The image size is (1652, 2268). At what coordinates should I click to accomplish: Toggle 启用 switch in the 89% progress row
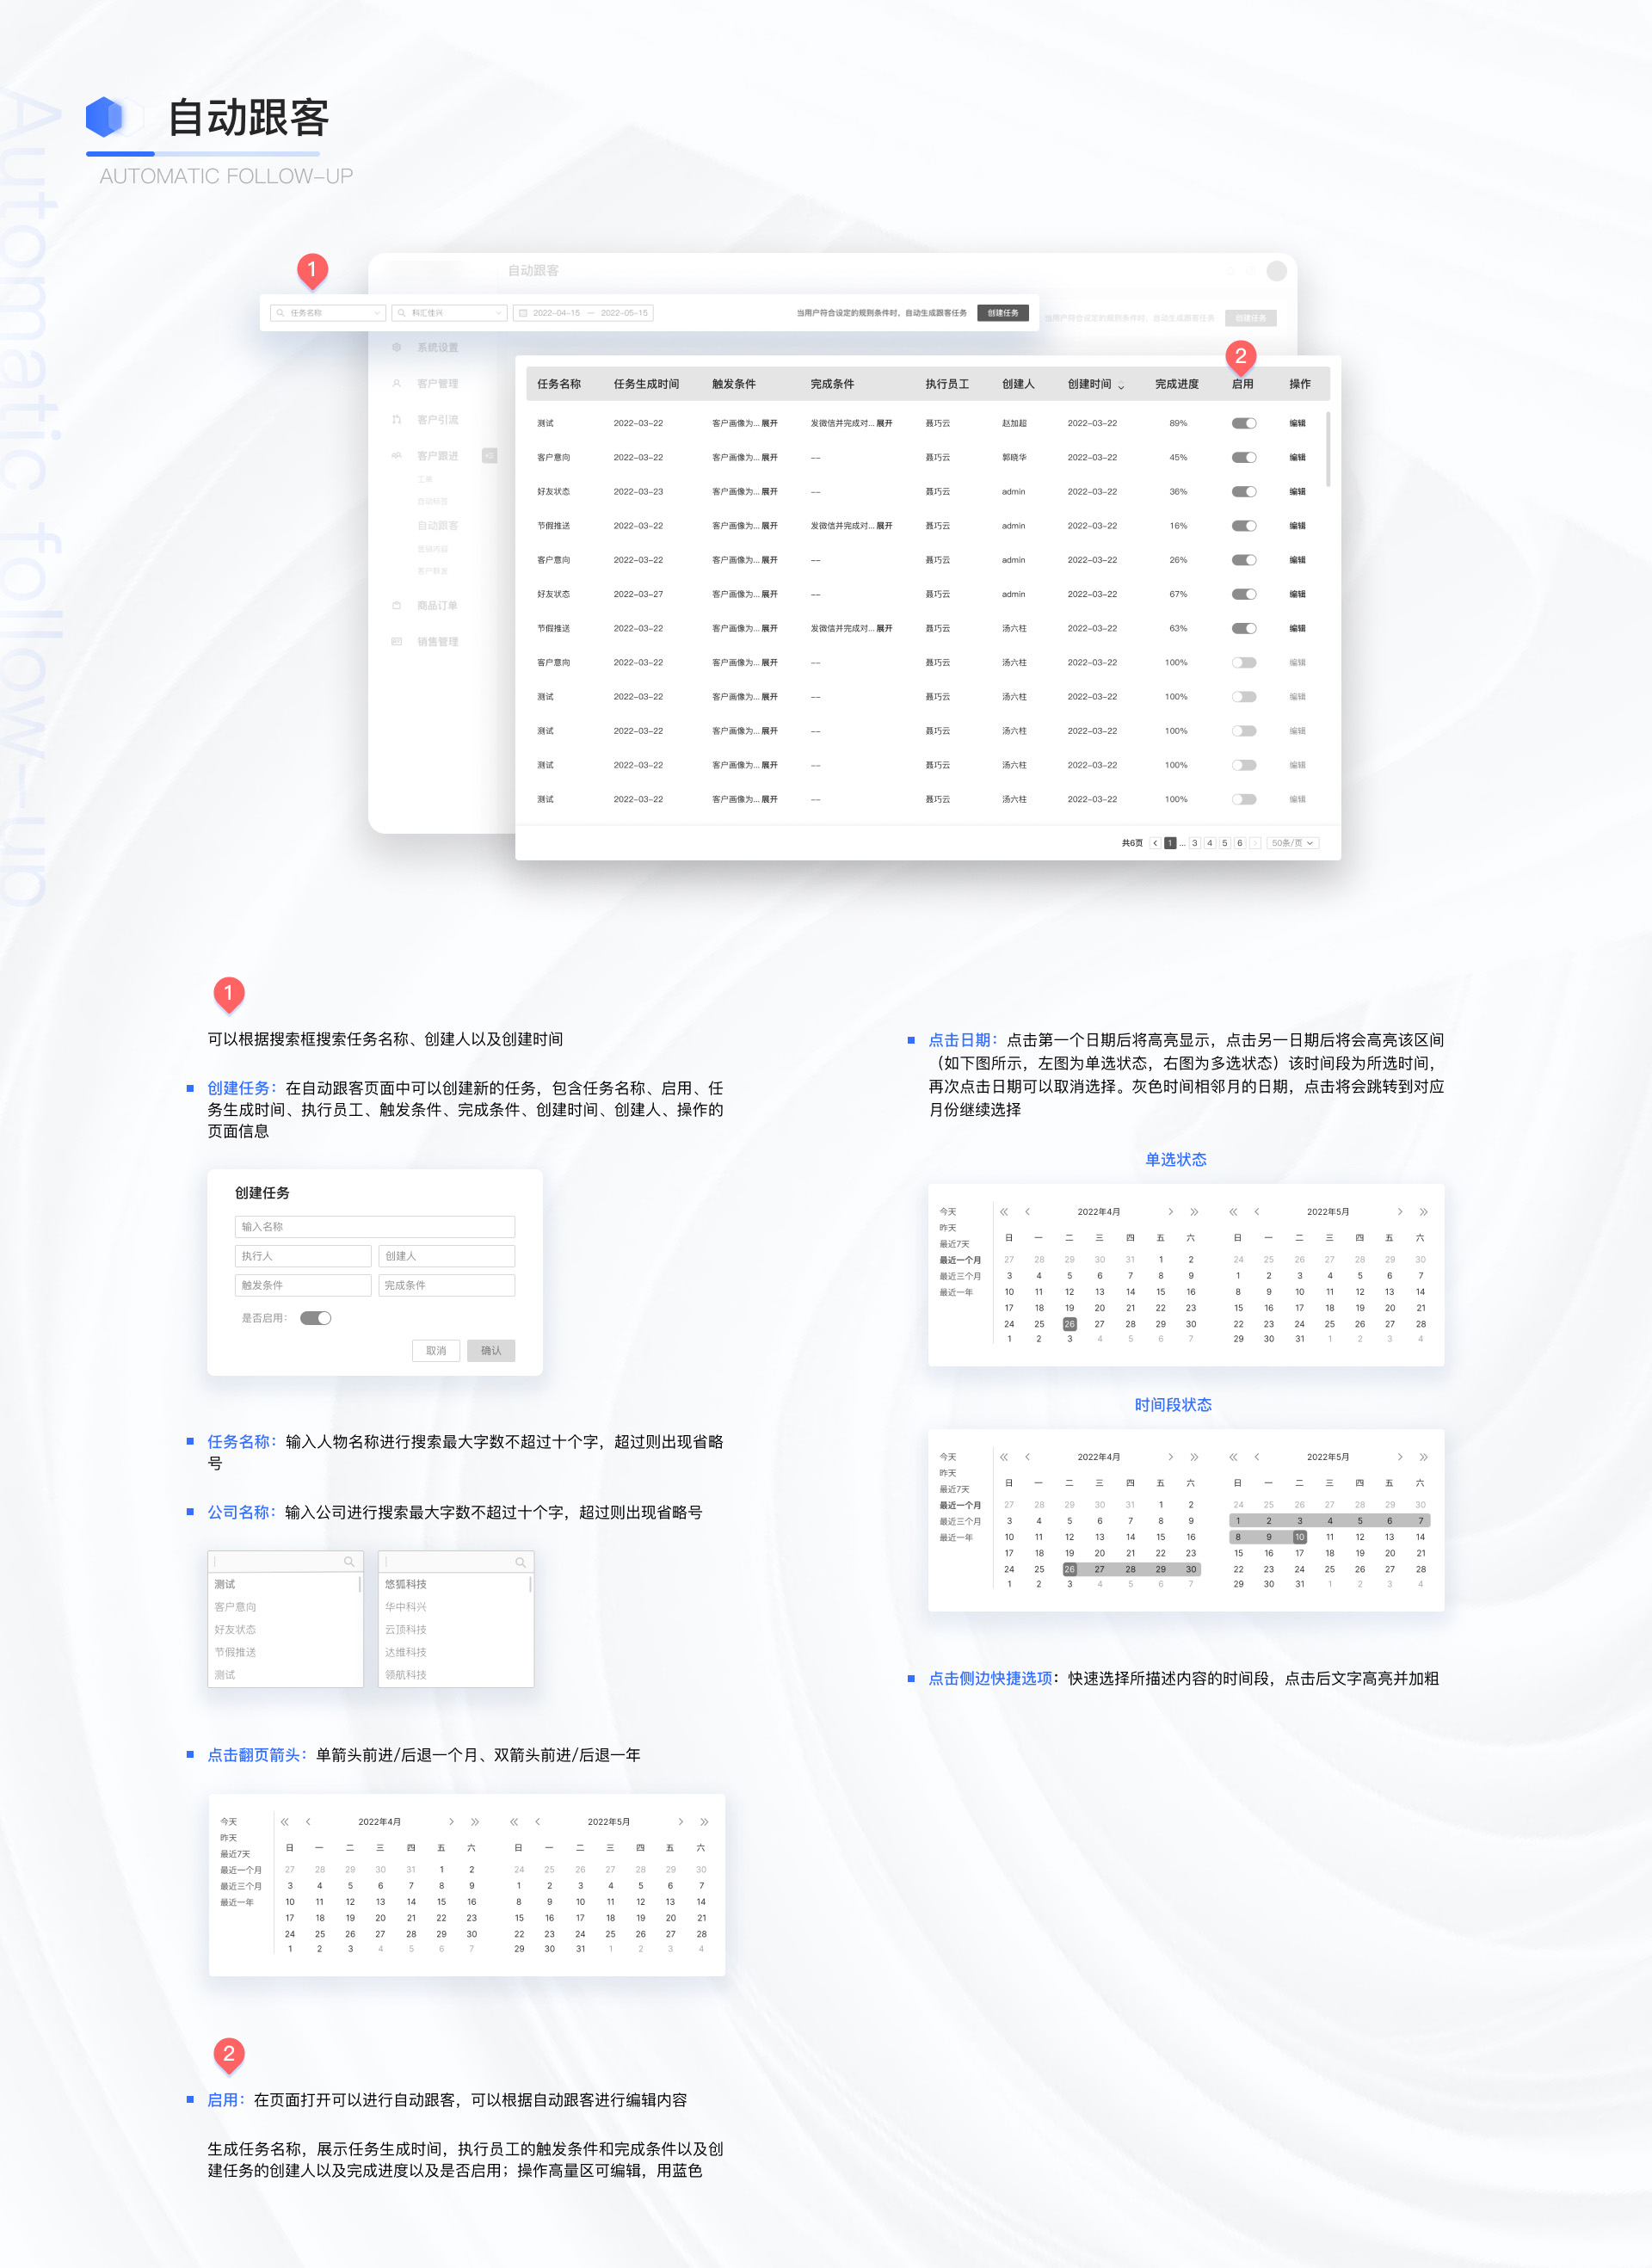pyautogui.click(x=1244, y=423)
